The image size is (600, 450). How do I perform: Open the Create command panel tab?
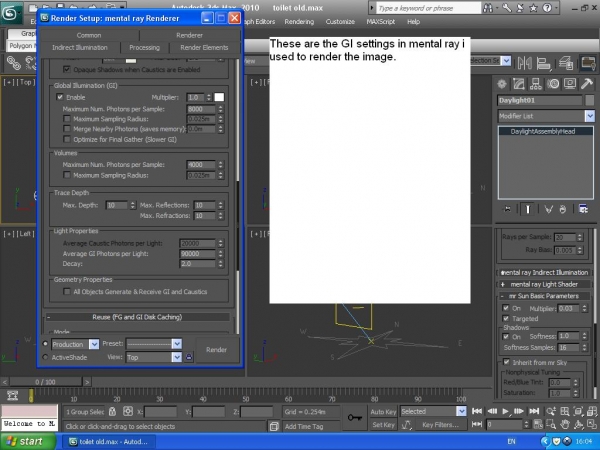pyautogui.click(x=502, y=84)
